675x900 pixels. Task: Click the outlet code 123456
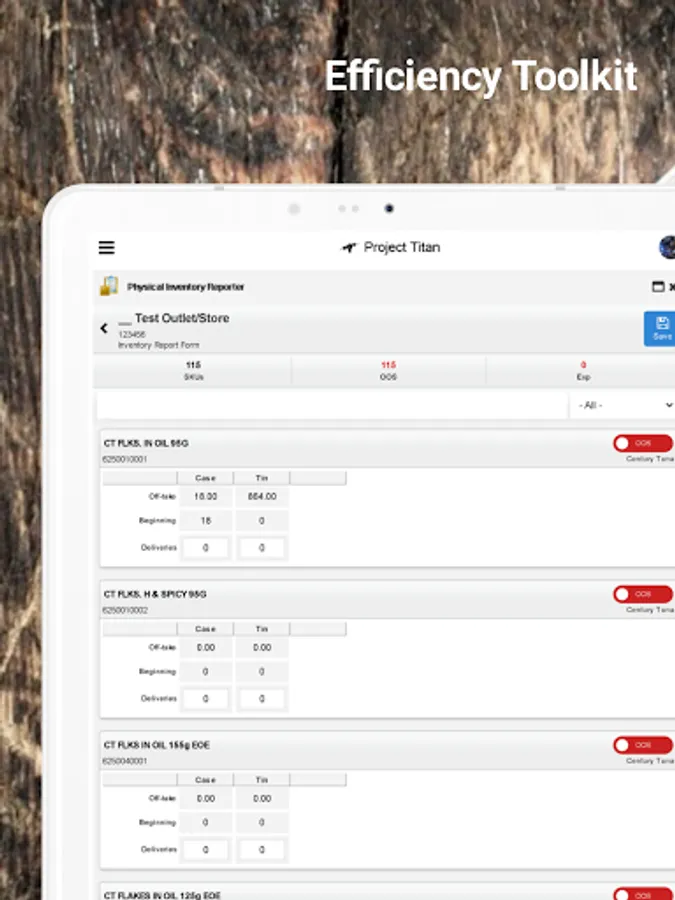[x=131, y=334]
